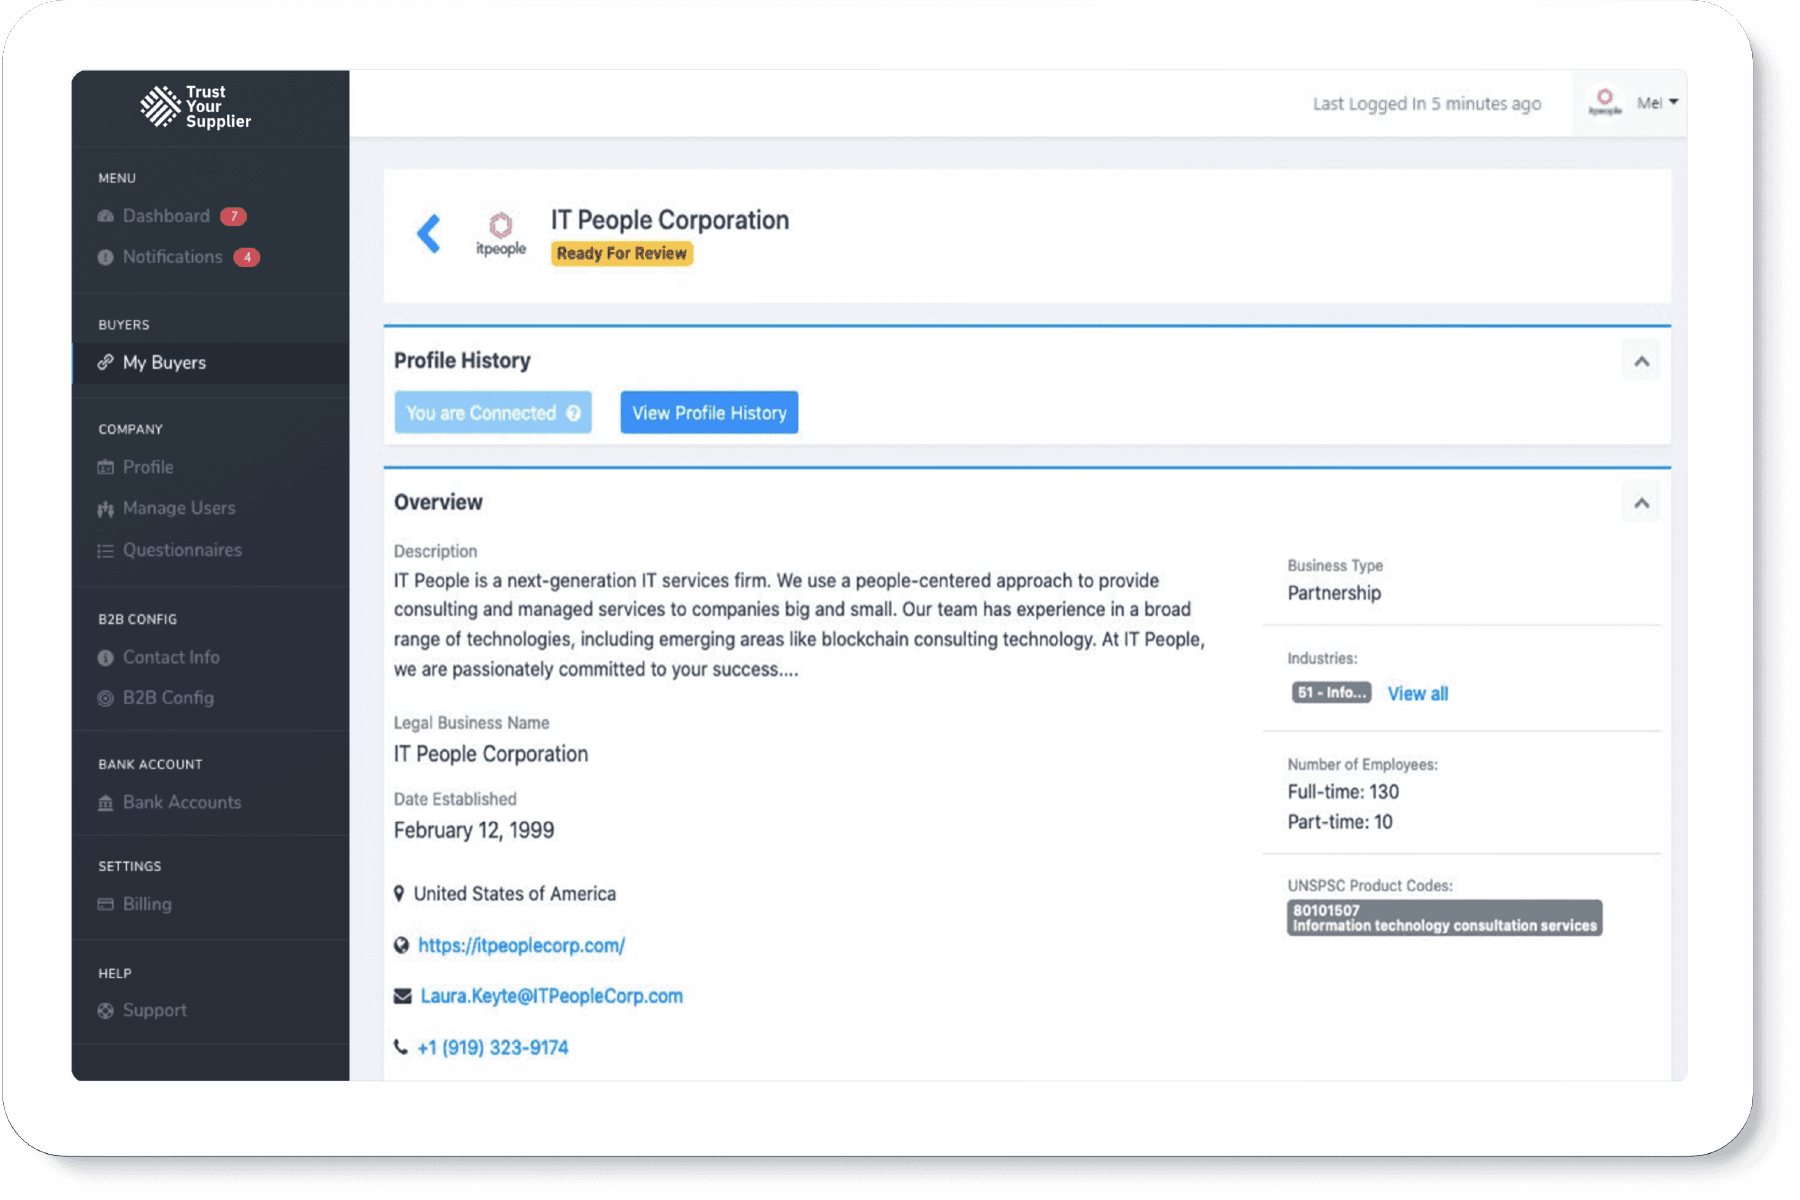
Task: Click the Questionnaires list icon
Action: coord(106,551)
